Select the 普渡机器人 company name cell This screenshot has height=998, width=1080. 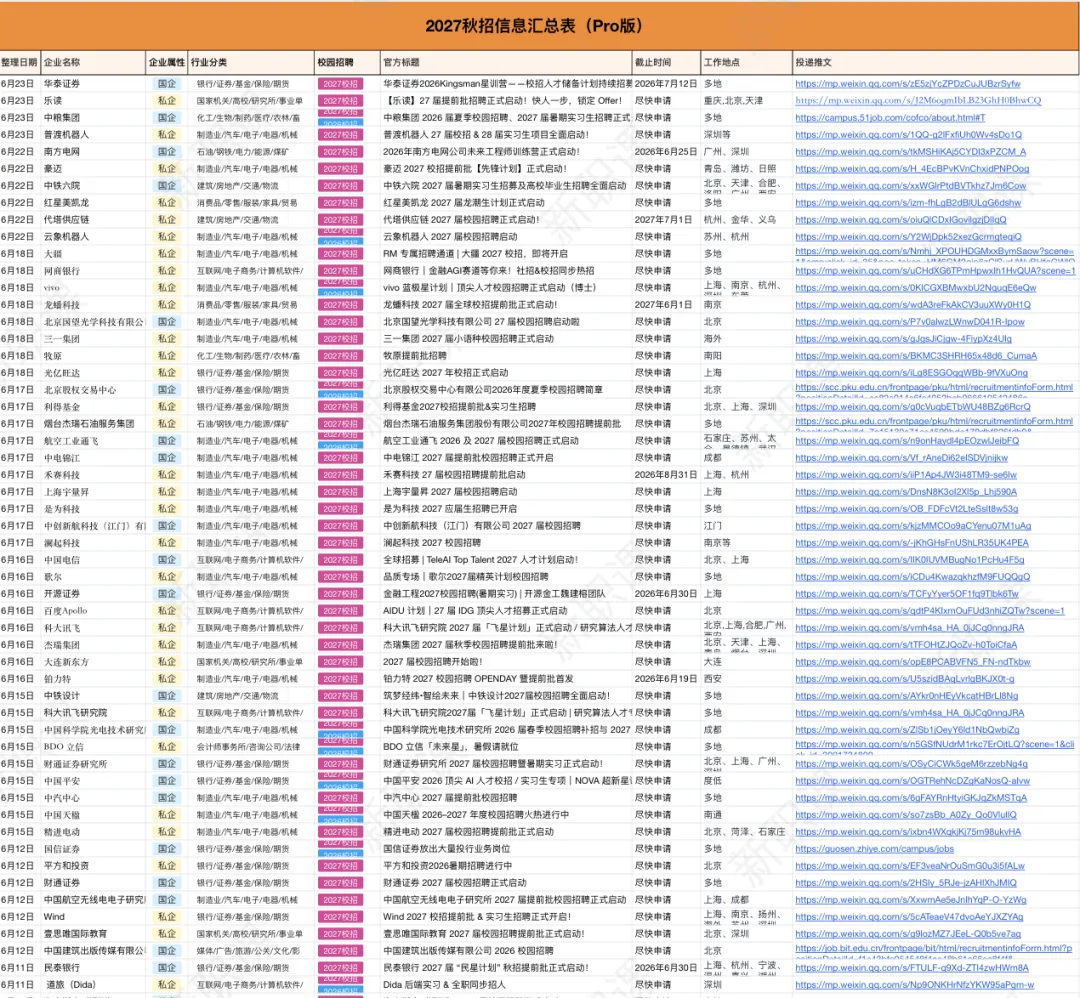67,135
